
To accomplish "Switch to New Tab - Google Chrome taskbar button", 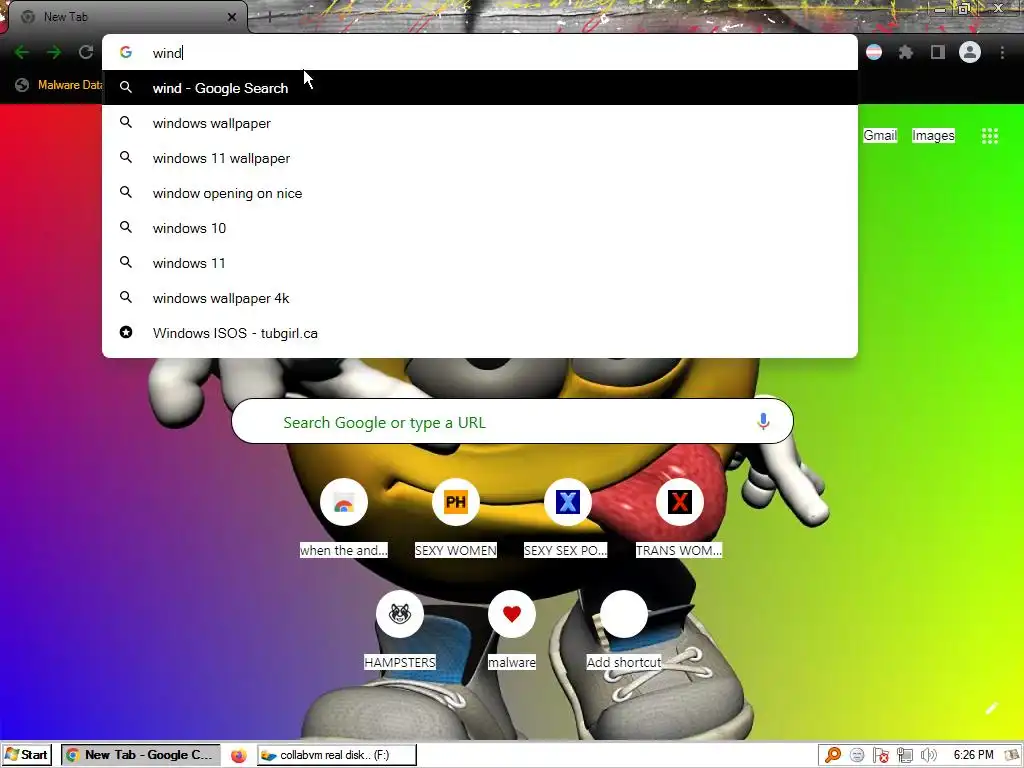I will (x=141, y=755).
